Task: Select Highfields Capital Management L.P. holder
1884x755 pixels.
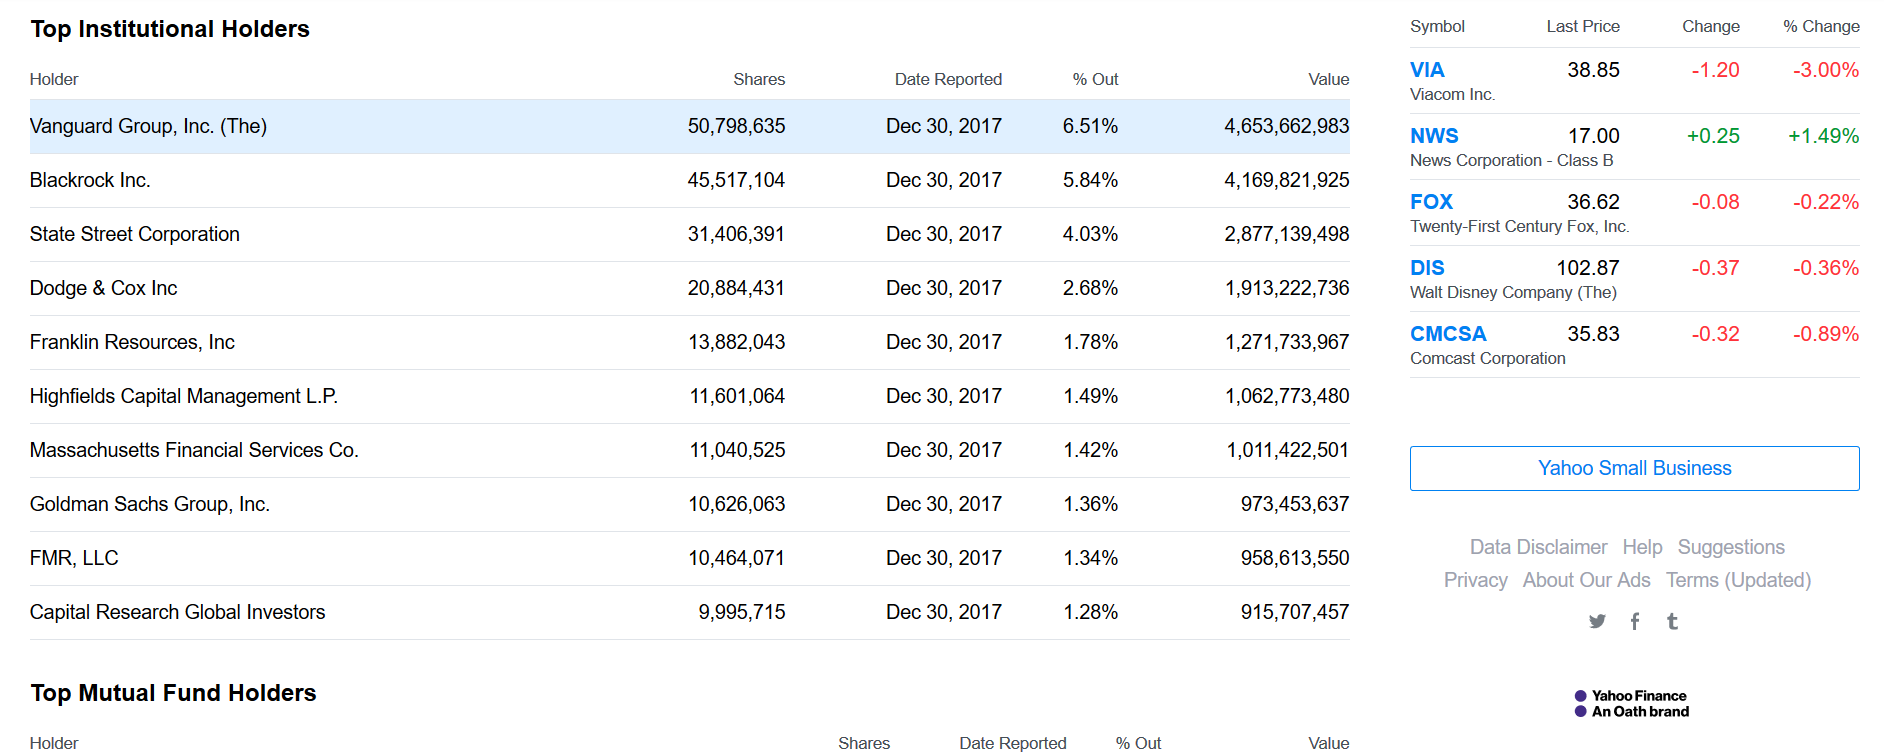Action: (x=184, y=396)
